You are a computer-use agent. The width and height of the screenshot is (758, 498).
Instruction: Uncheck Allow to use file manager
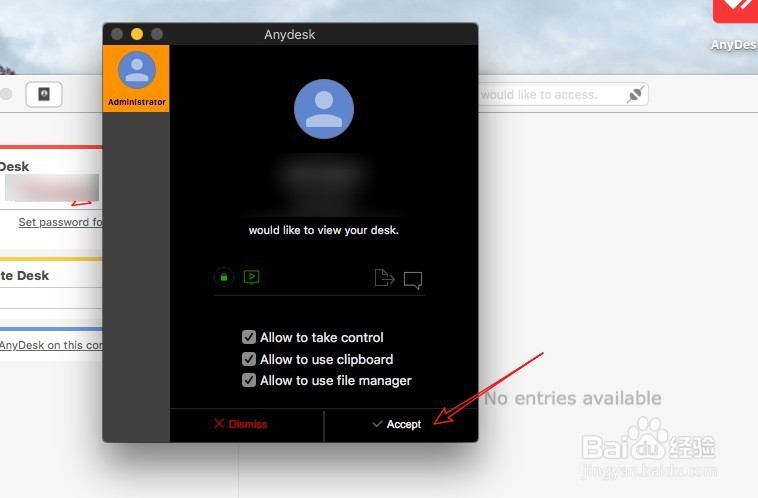coord(249,380)
